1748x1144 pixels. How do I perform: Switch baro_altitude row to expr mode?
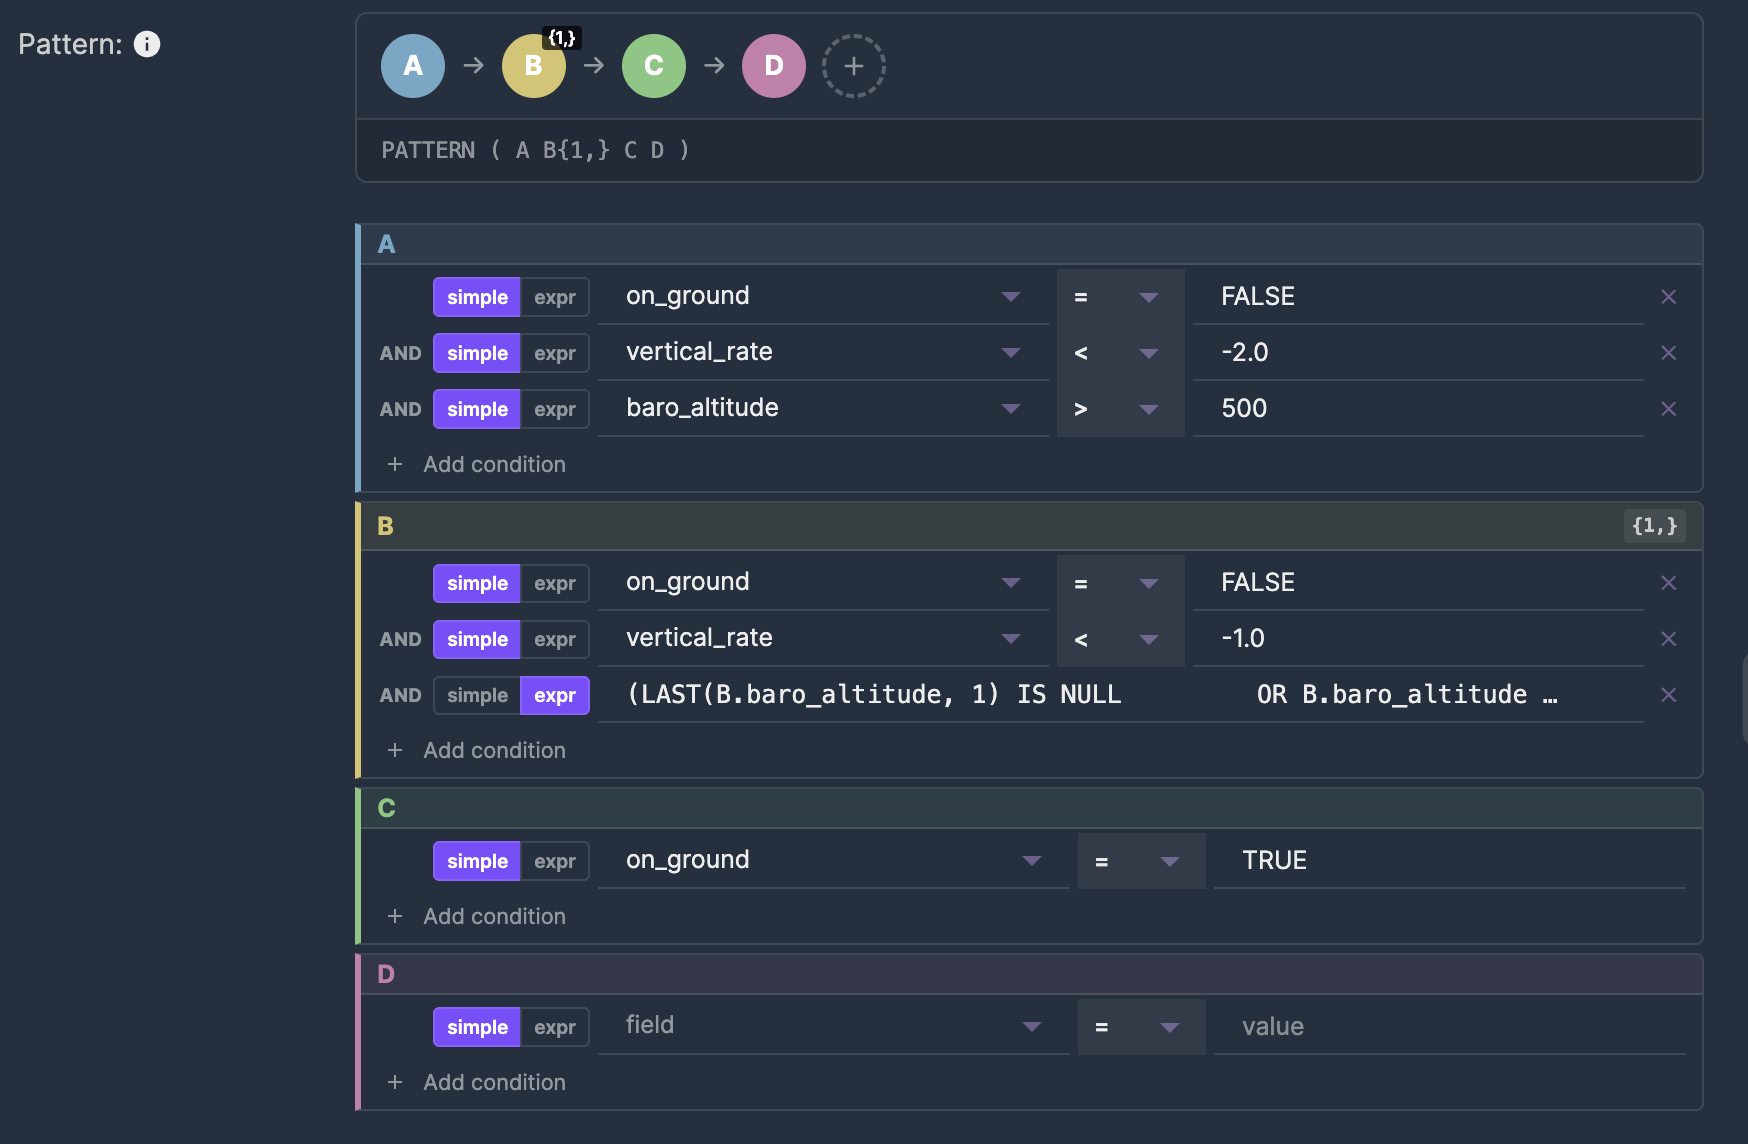pos(555,409)
